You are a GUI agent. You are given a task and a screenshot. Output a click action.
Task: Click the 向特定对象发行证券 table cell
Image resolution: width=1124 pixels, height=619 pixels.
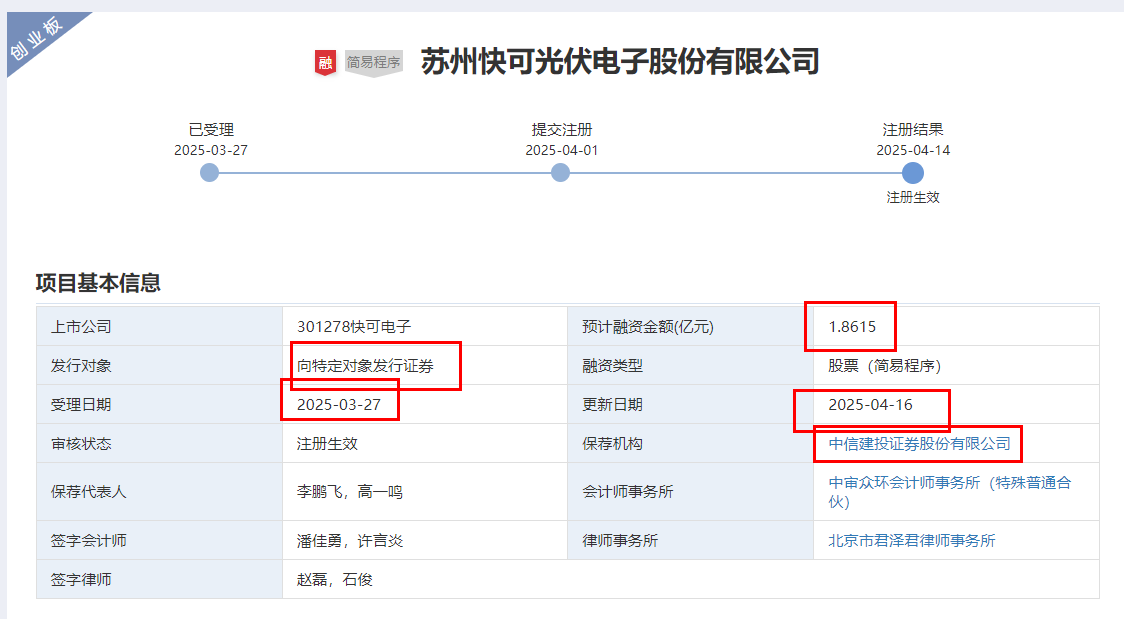[x=365, y=365]
